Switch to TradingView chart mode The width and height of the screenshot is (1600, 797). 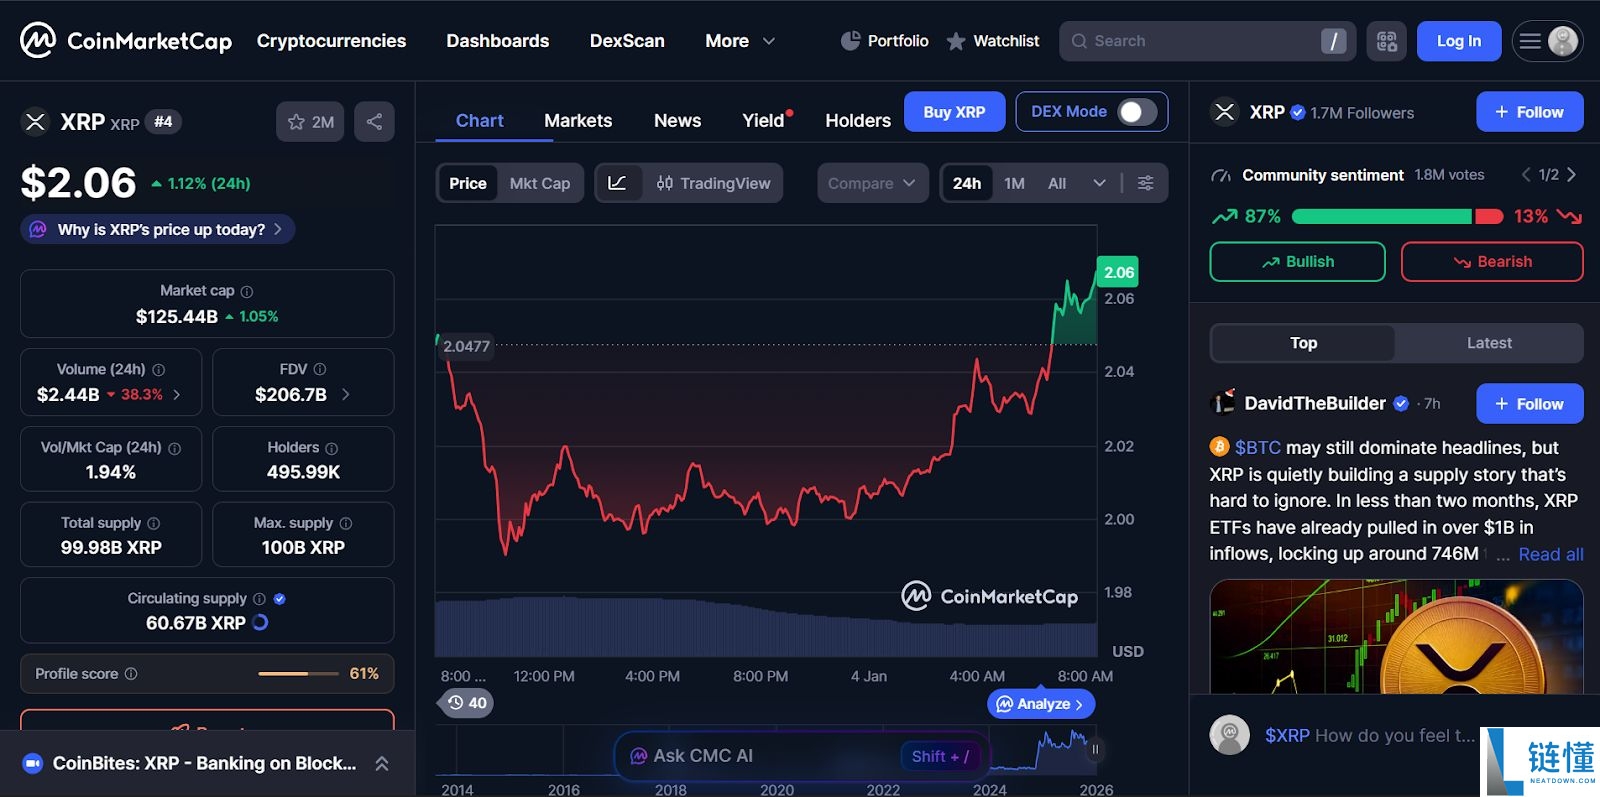713,183
